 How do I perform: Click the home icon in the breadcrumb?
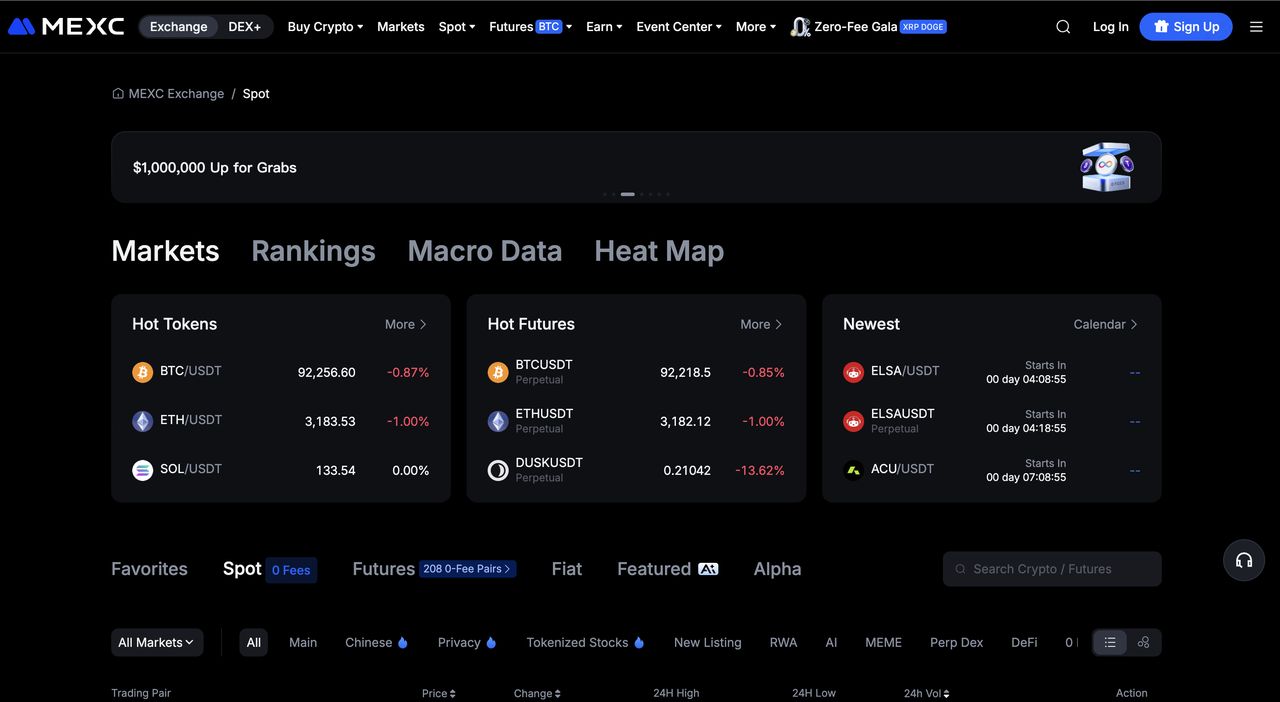[118, 93]
